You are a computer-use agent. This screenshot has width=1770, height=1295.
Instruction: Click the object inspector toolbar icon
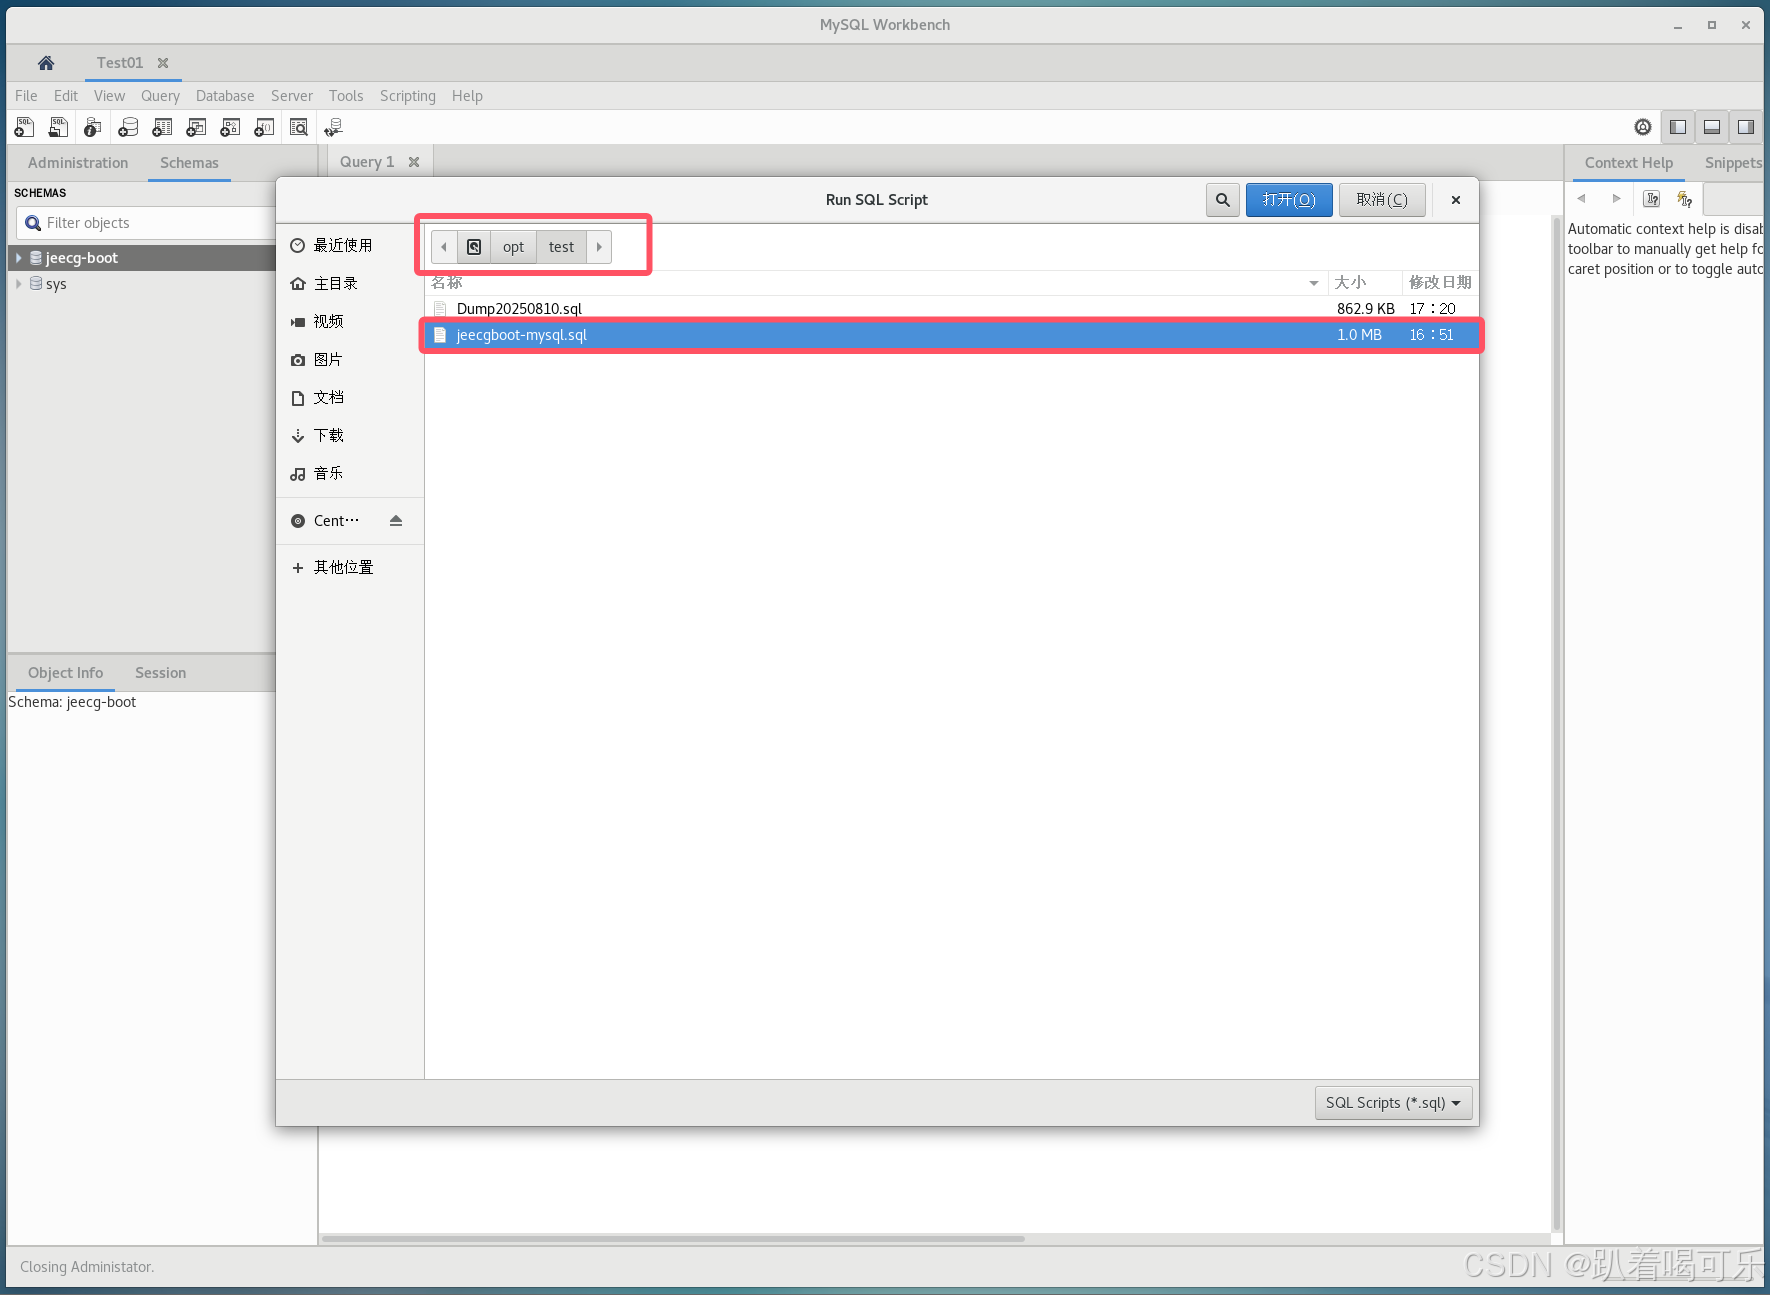coord(92,127)
